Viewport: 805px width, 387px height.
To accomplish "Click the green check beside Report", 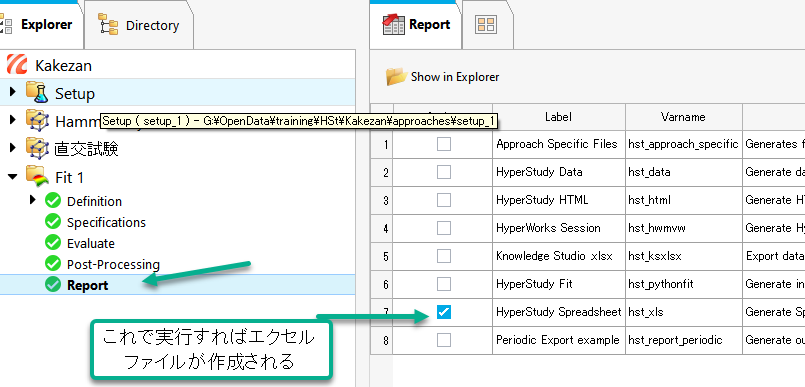I will click(52, 285).
